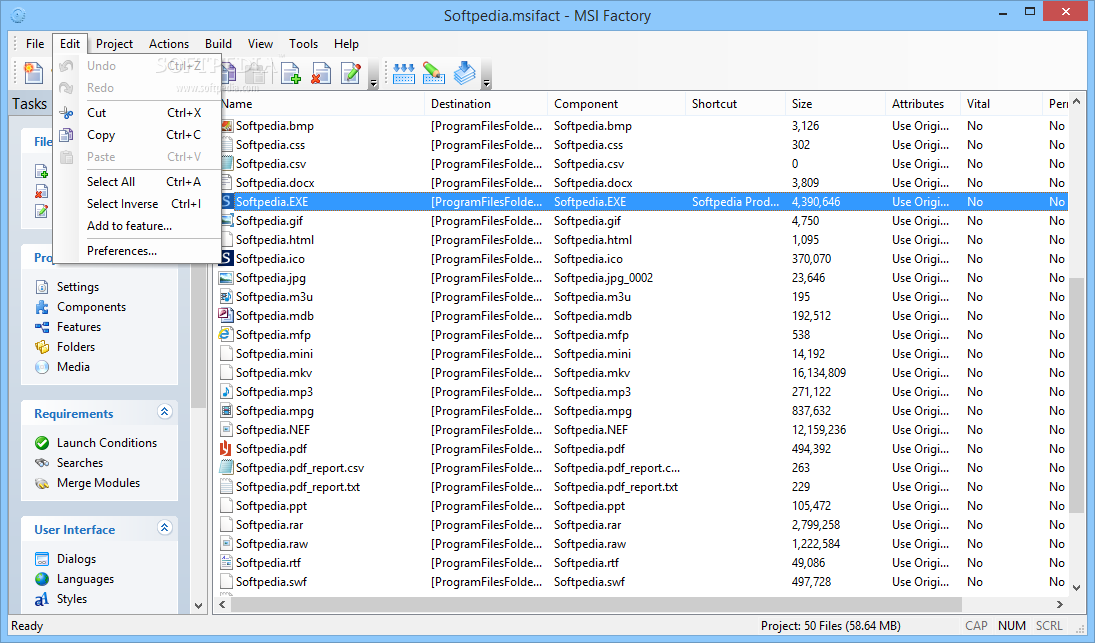The image size is (1095, 643).
Task: Open the Tools menu
Action: 304,43
